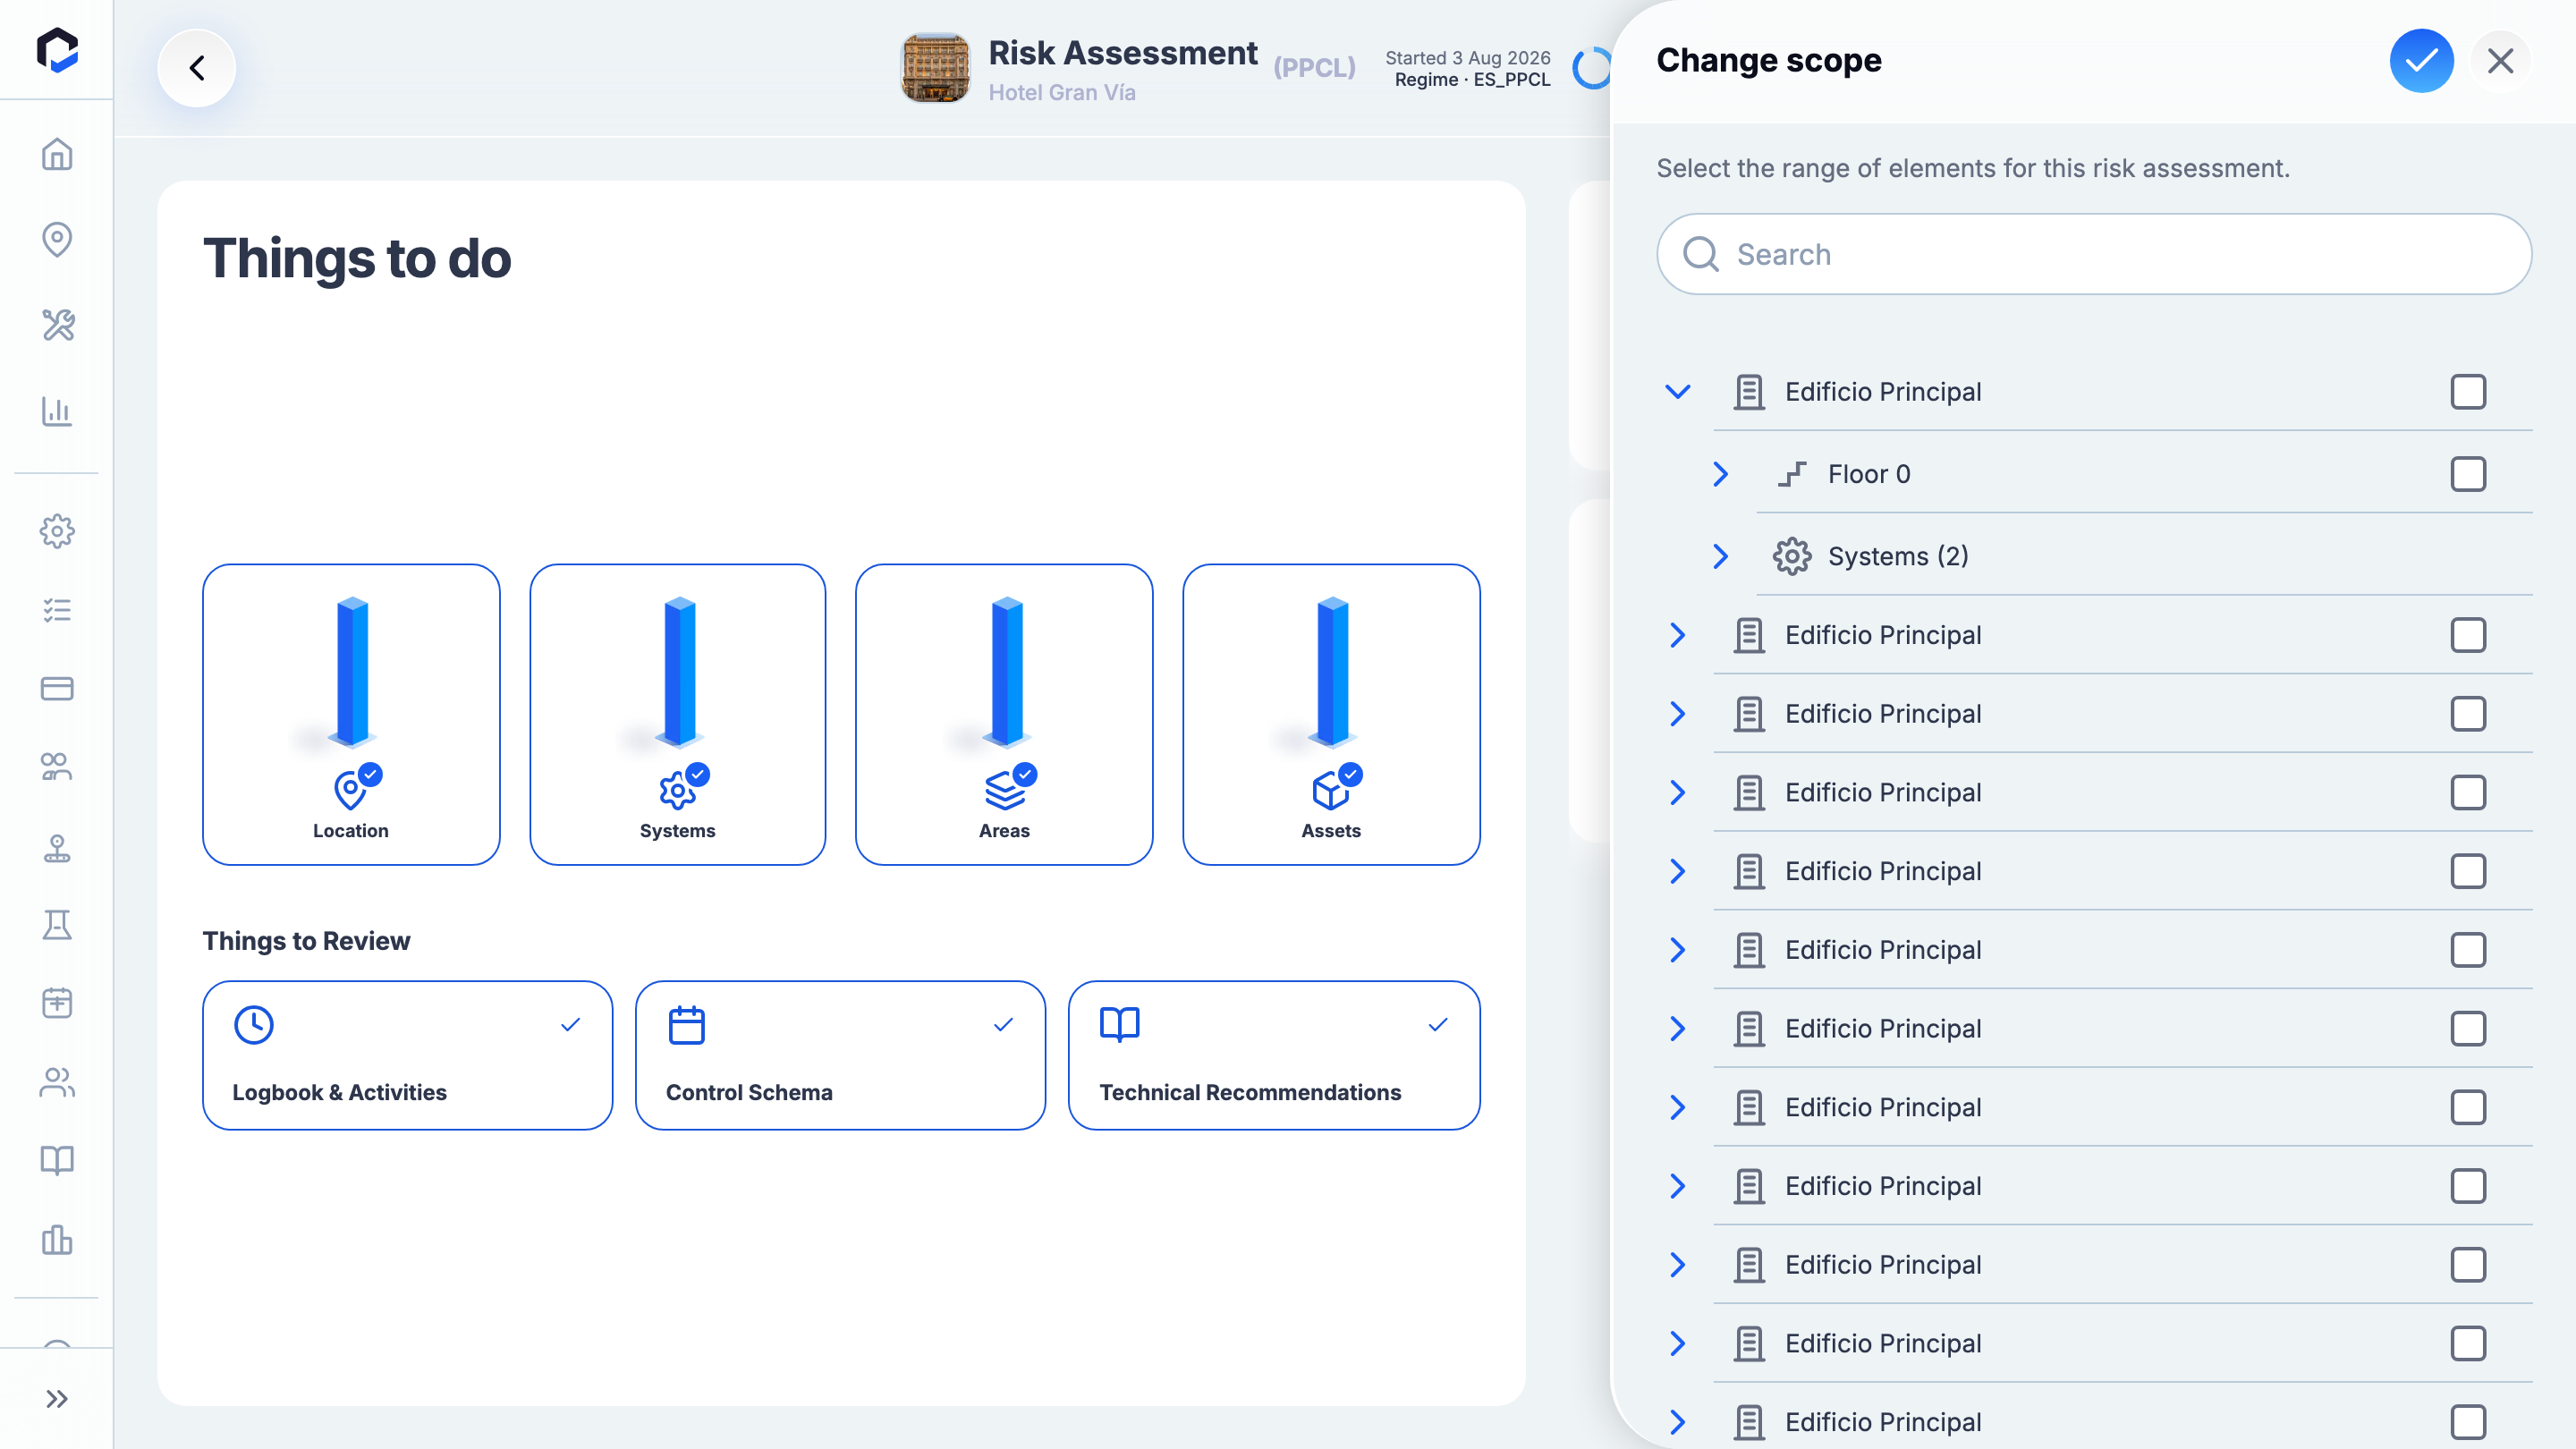Select the Systems (2) tree row label

tap(1898, 556)
